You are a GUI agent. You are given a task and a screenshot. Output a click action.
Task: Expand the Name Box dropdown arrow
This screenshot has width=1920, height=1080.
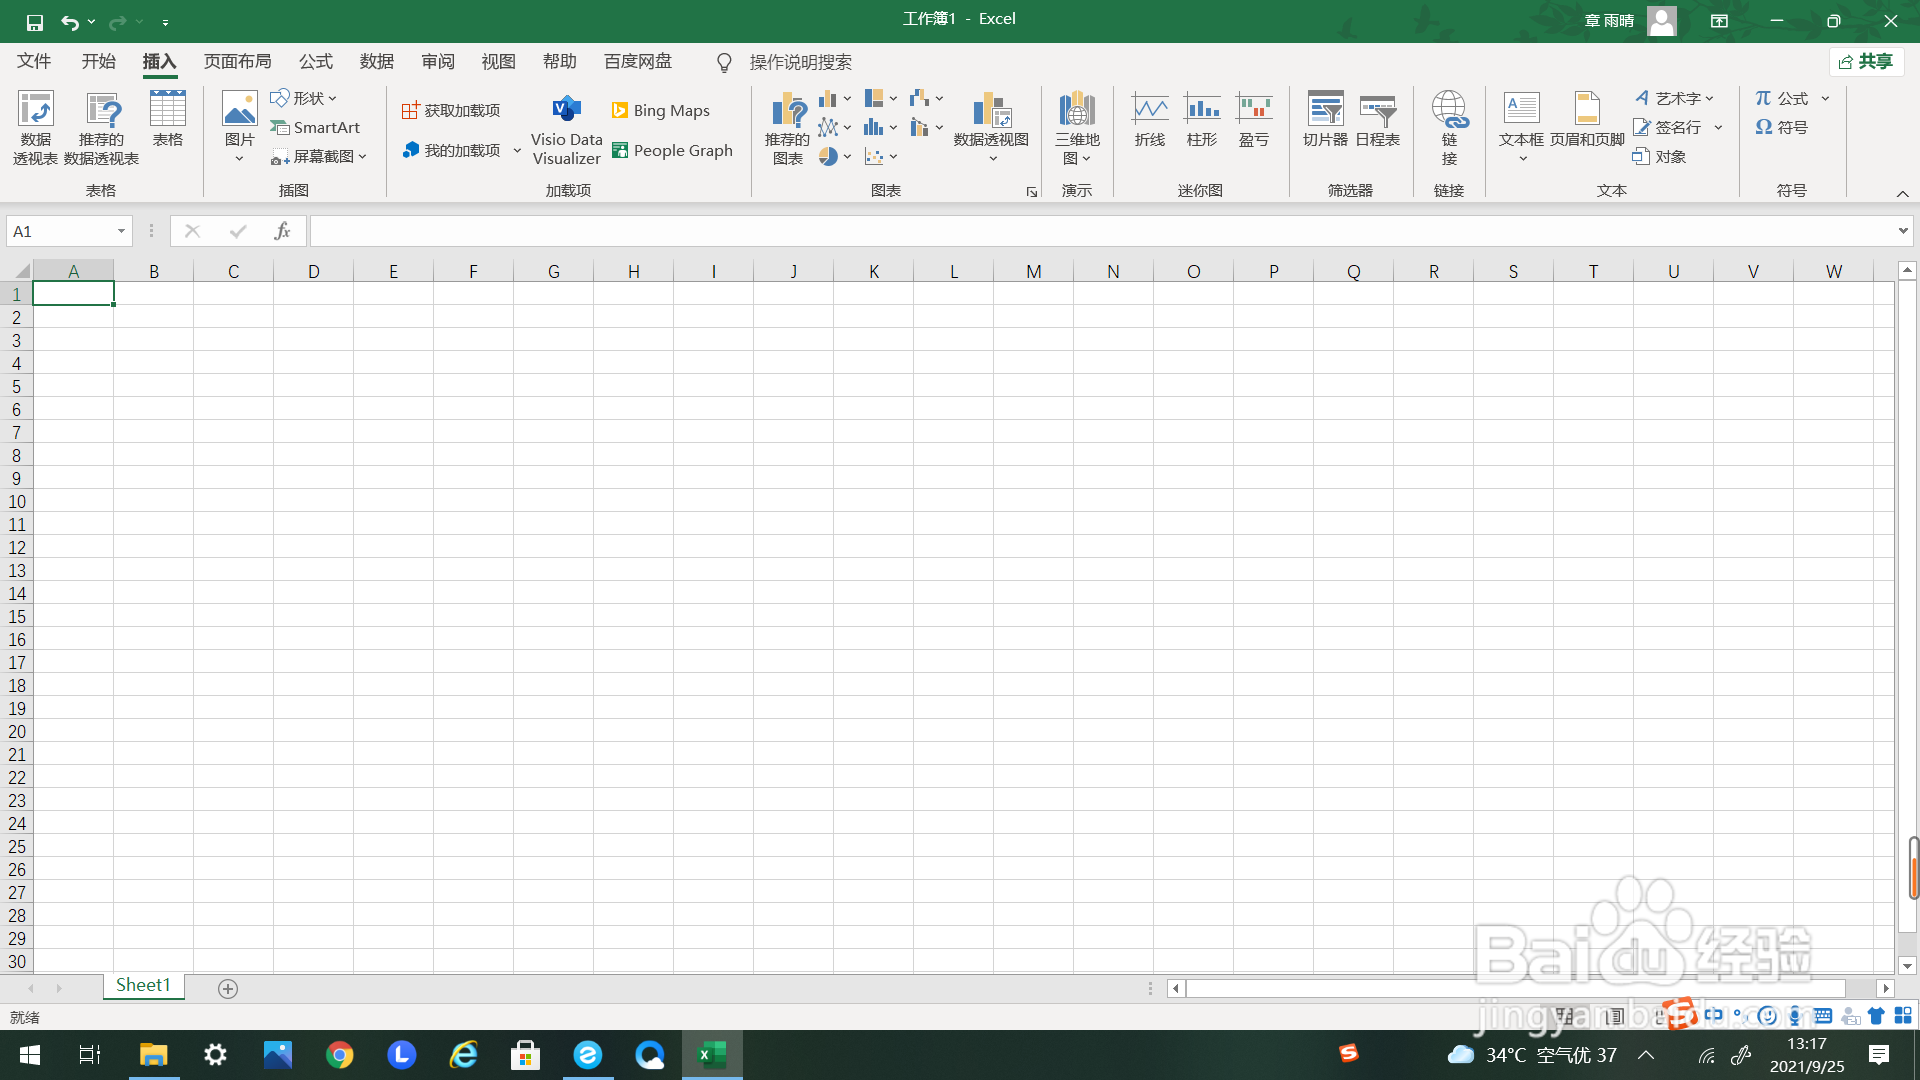pos(121,231)
